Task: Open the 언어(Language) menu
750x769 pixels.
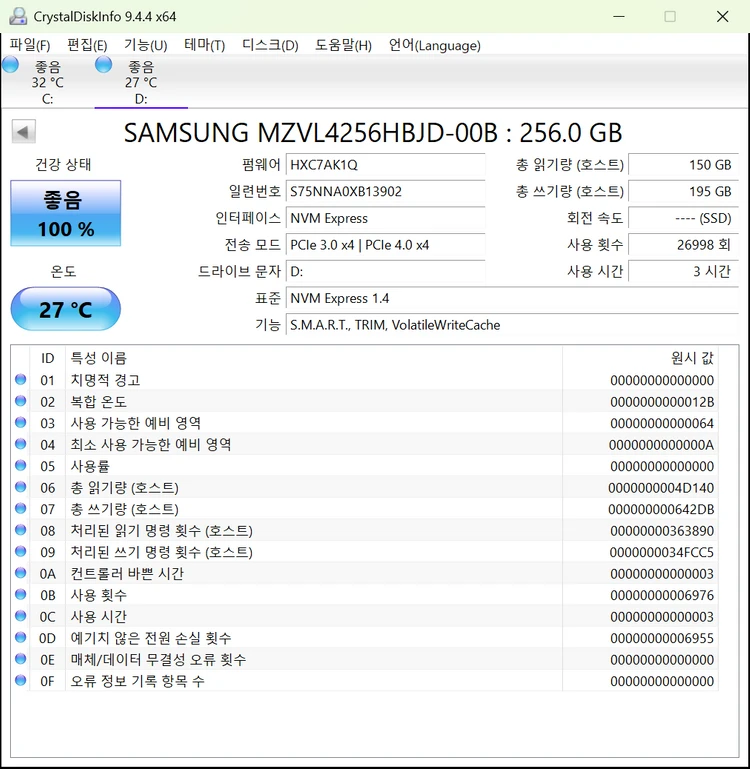Action: [435, 45]
